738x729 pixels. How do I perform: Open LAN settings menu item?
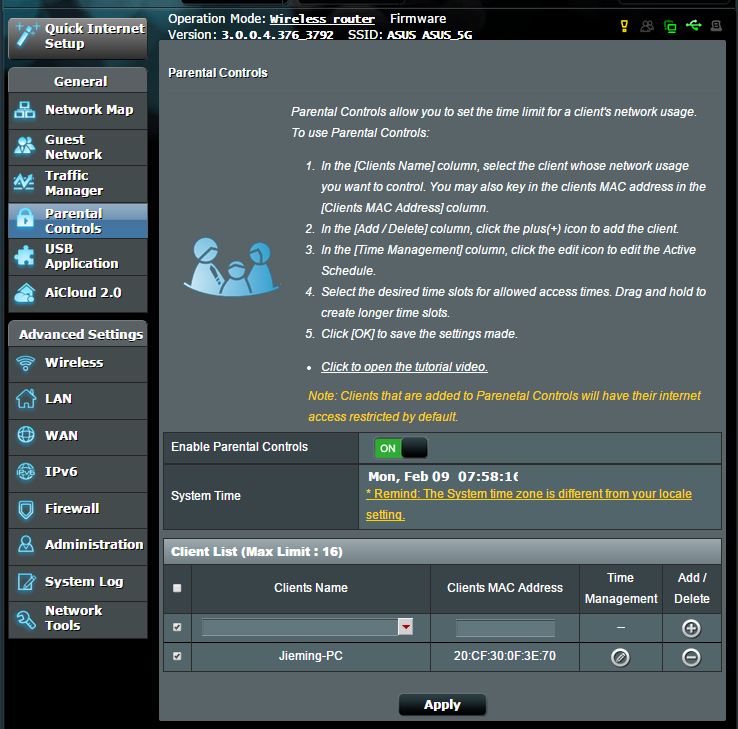pos(78,400)
